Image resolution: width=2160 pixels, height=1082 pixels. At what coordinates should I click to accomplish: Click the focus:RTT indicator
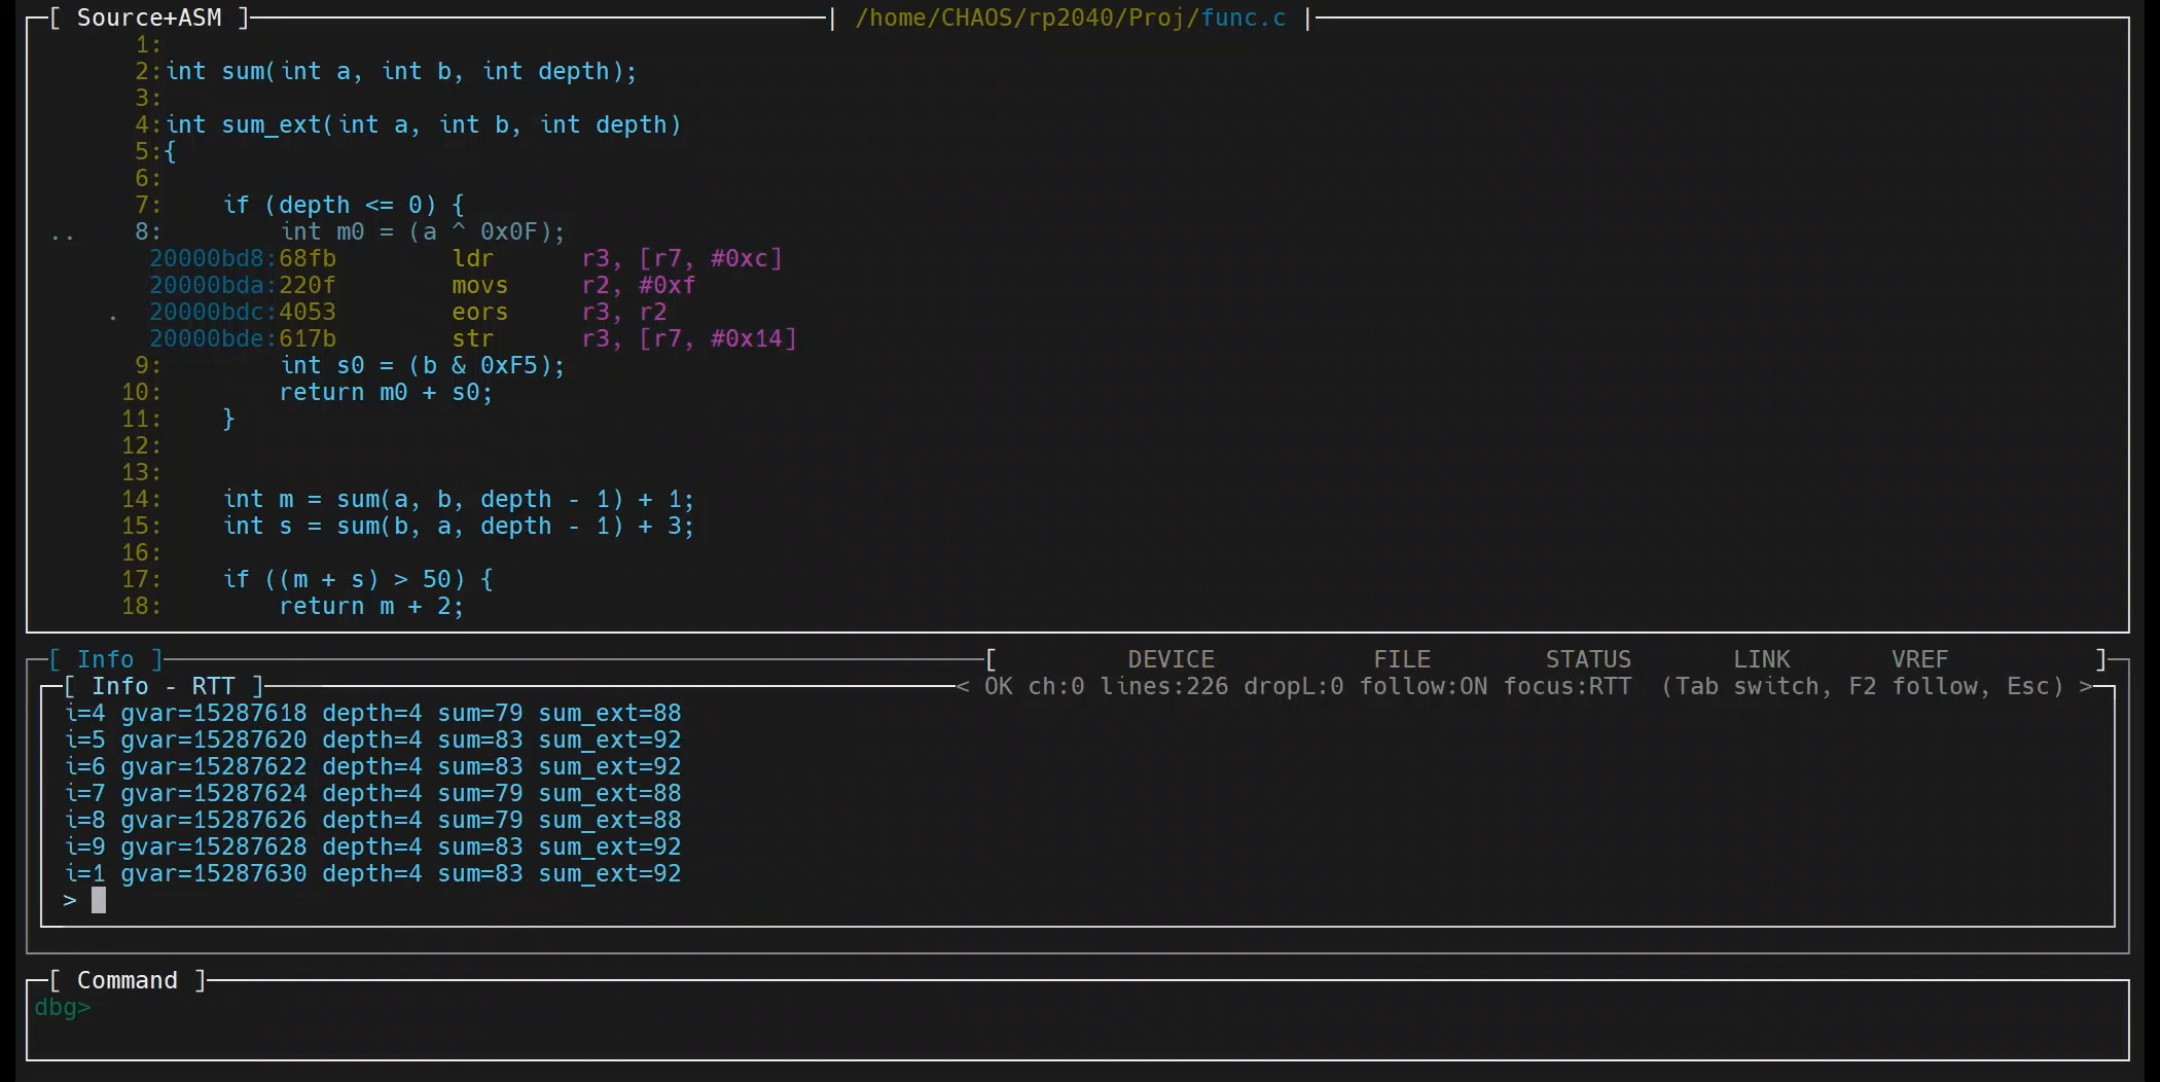point(1567,686)
